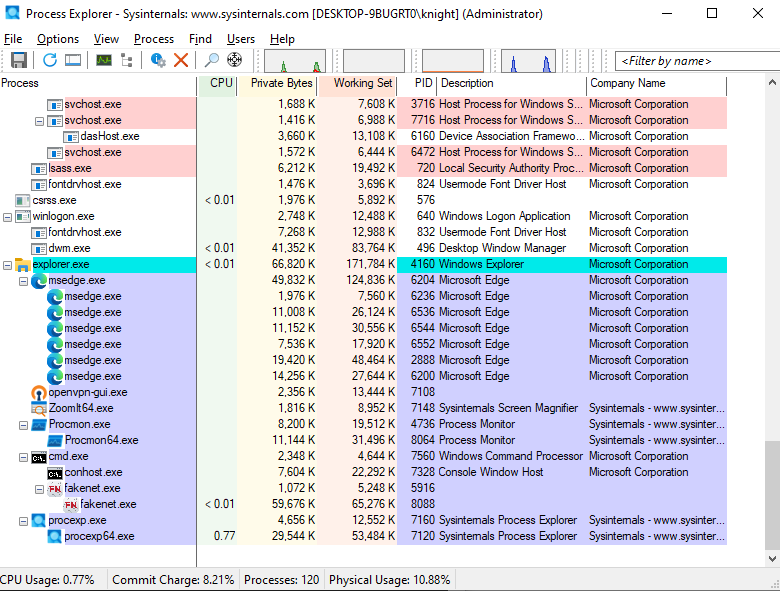The width and height of the screenshot is (780, 591).
Task: Toggle the process tree view icon
Action: click(127, 60)
